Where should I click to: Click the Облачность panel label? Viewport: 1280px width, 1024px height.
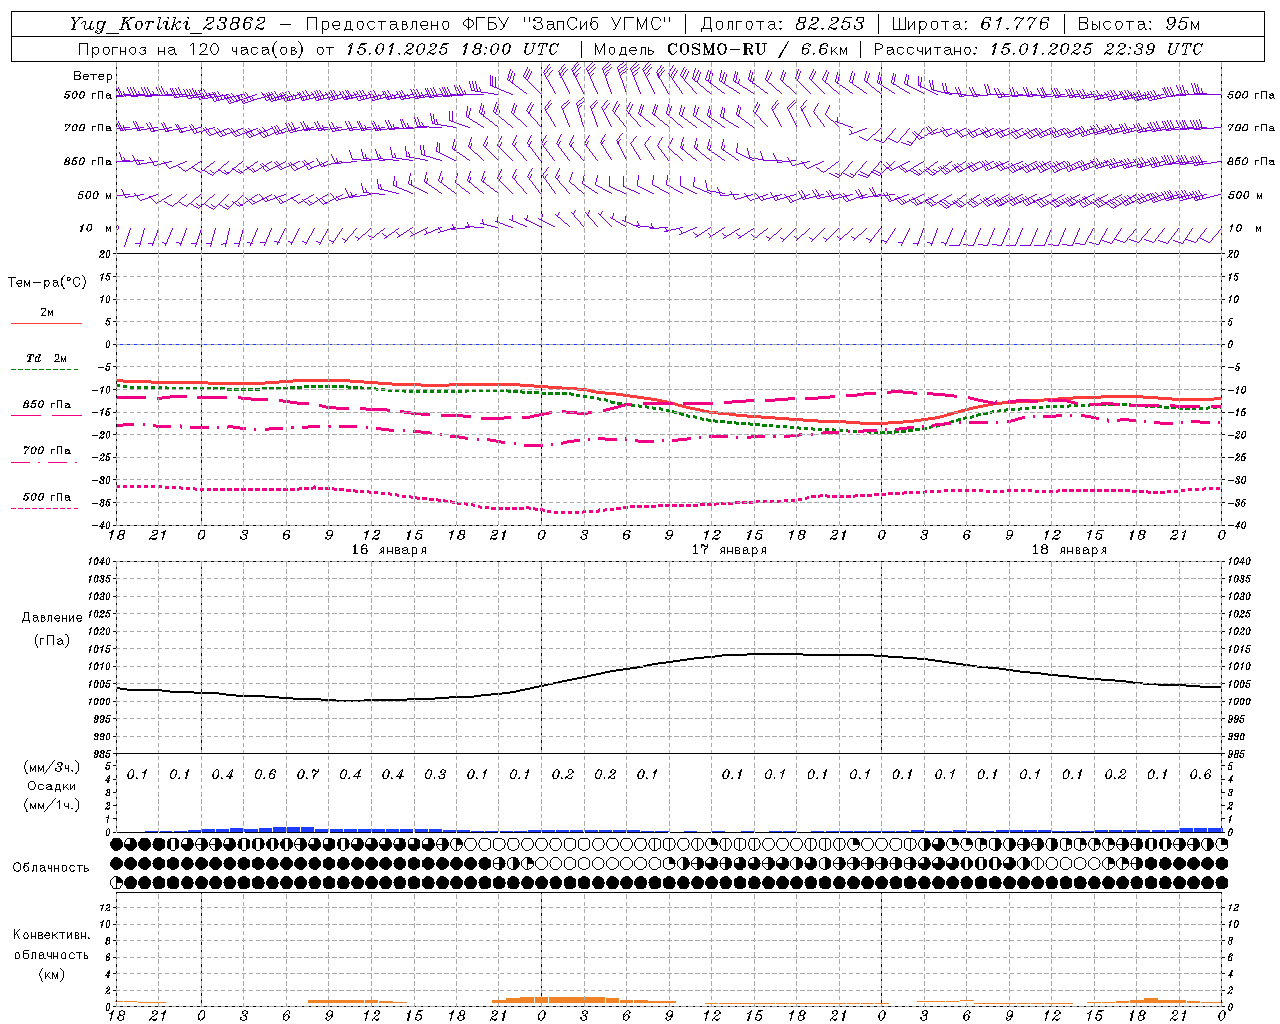[x=51, y=868]
